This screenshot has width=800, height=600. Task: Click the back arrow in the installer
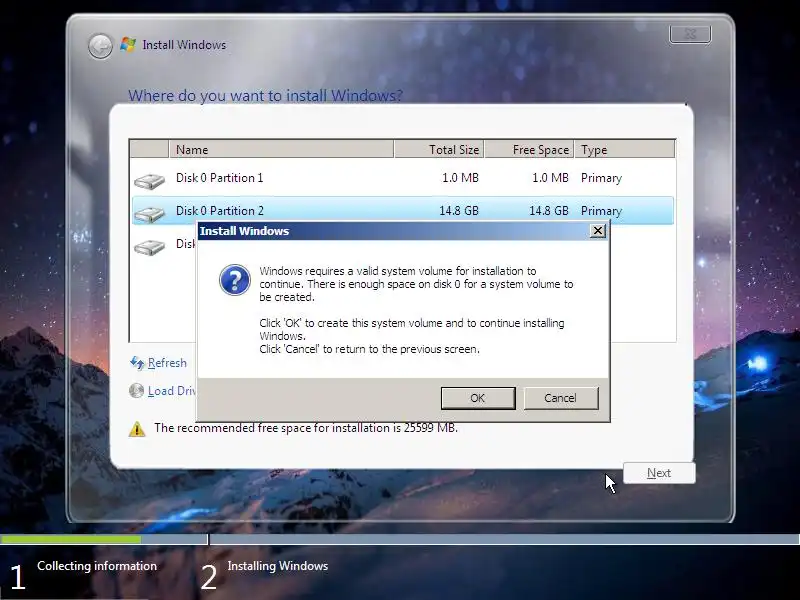pyautogui.click(x=100, y=46)
